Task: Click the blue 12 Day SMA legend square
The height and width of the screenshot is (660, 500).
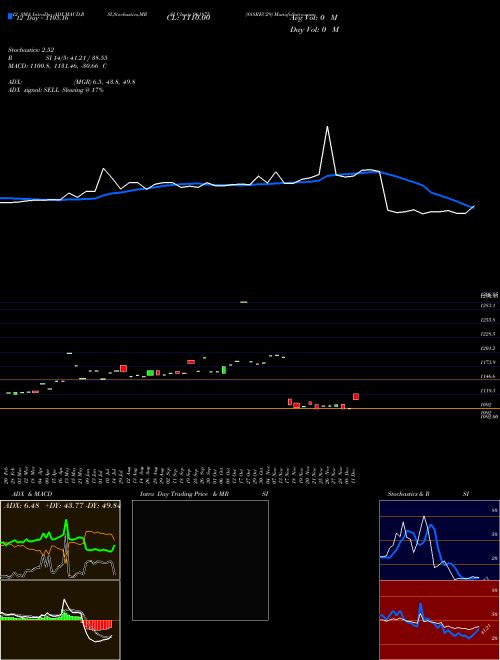Action: point(10,16)
